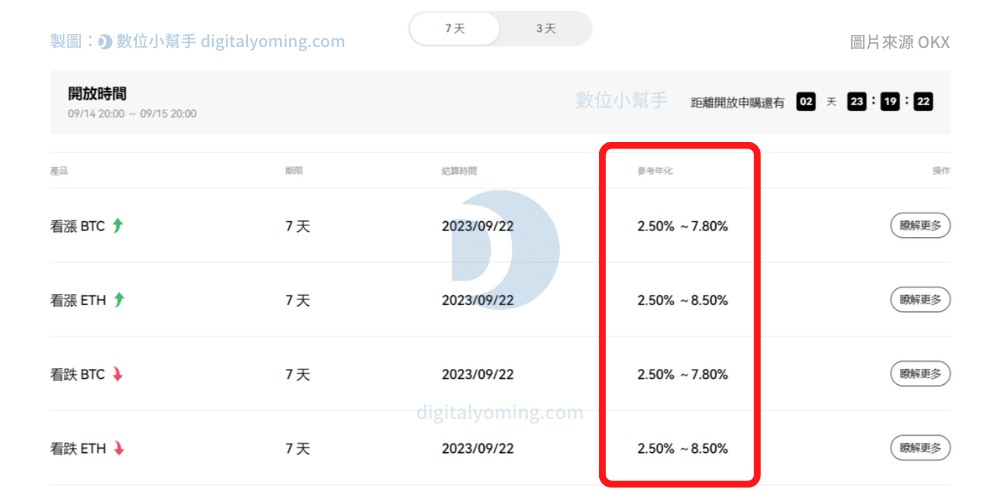Switch to the 3天 tab
The width and height of the screenshot is (1000, 500).
tap(545, 29)
